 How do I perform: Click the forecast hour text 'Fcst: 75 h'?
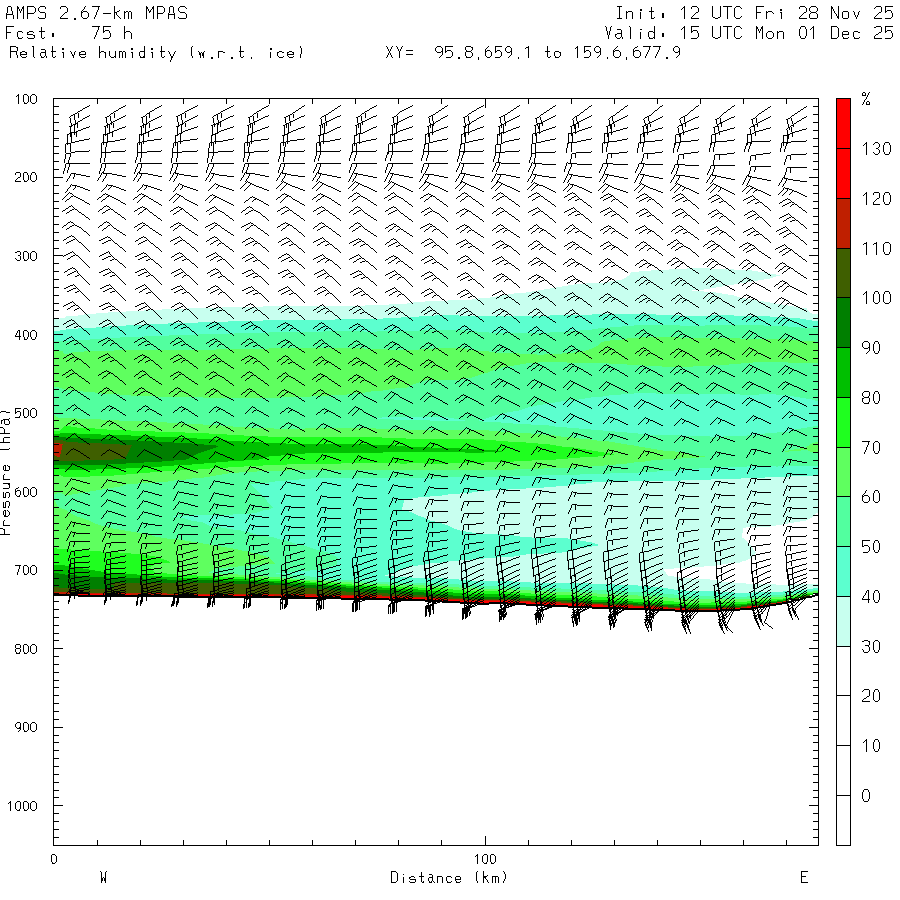coord(69,33)
